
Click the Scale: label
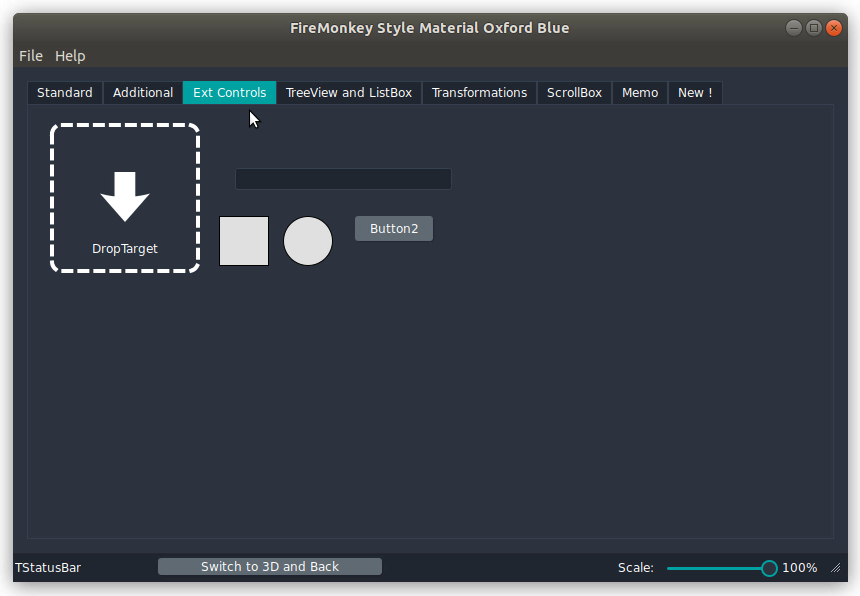tap(636, 567)
